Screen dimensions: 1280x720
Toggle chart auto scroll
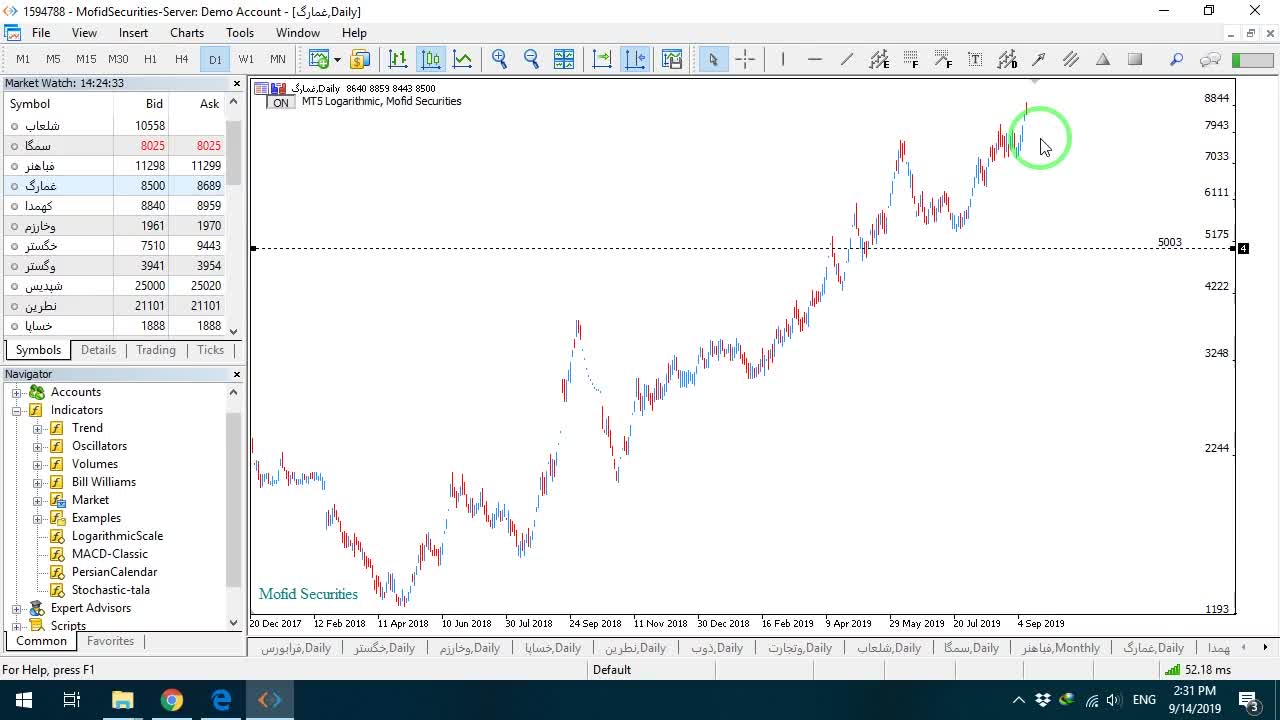602,59
